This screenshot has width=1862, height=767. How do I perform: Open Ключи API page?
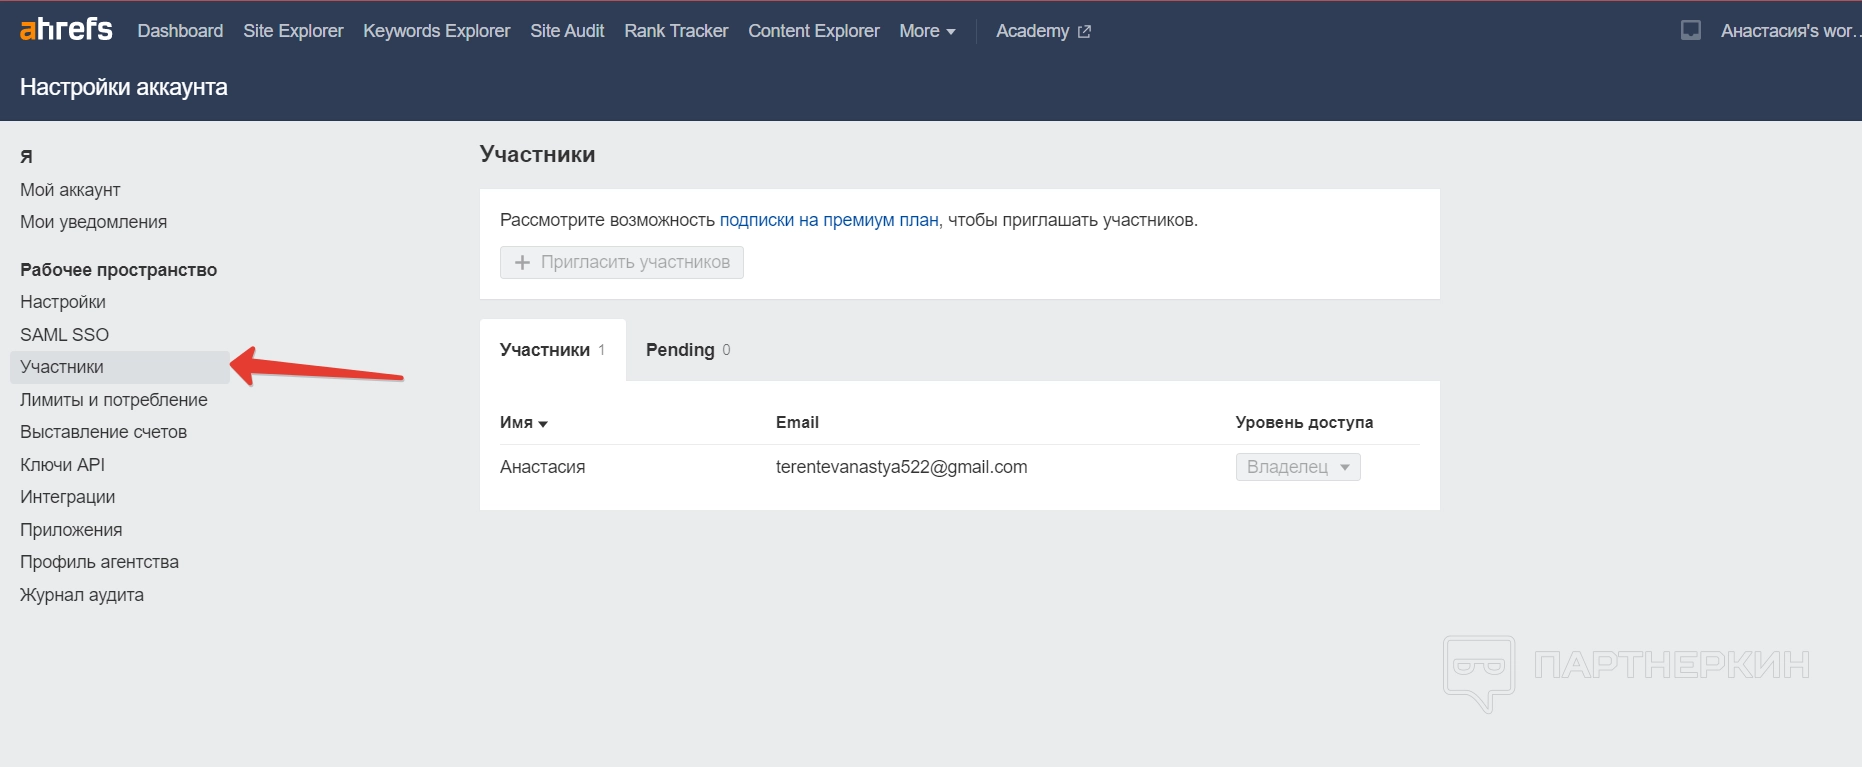(x=62, y=465)
